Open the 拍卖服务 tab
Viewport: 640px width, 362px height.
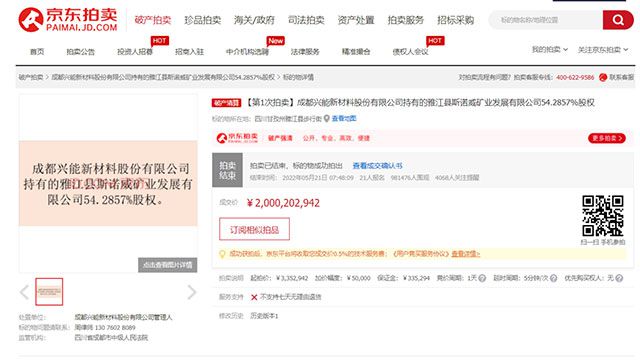coord(406,20)
